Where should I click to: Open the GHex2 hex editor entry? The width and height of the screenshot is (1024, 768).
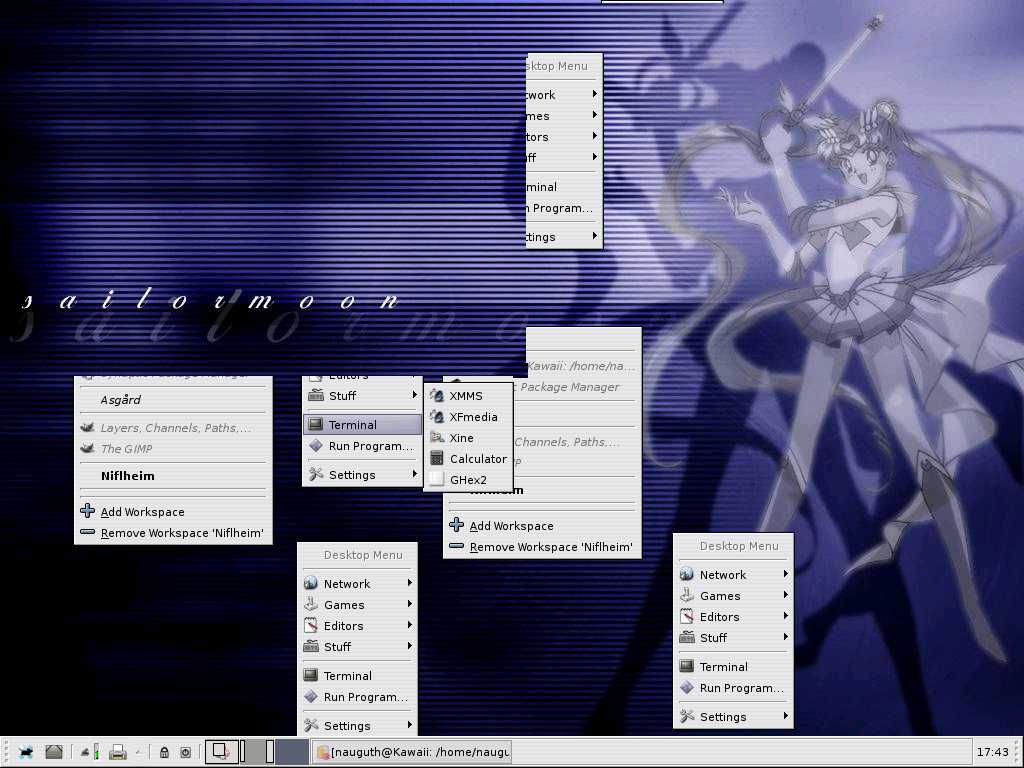(x=467, y=480)
